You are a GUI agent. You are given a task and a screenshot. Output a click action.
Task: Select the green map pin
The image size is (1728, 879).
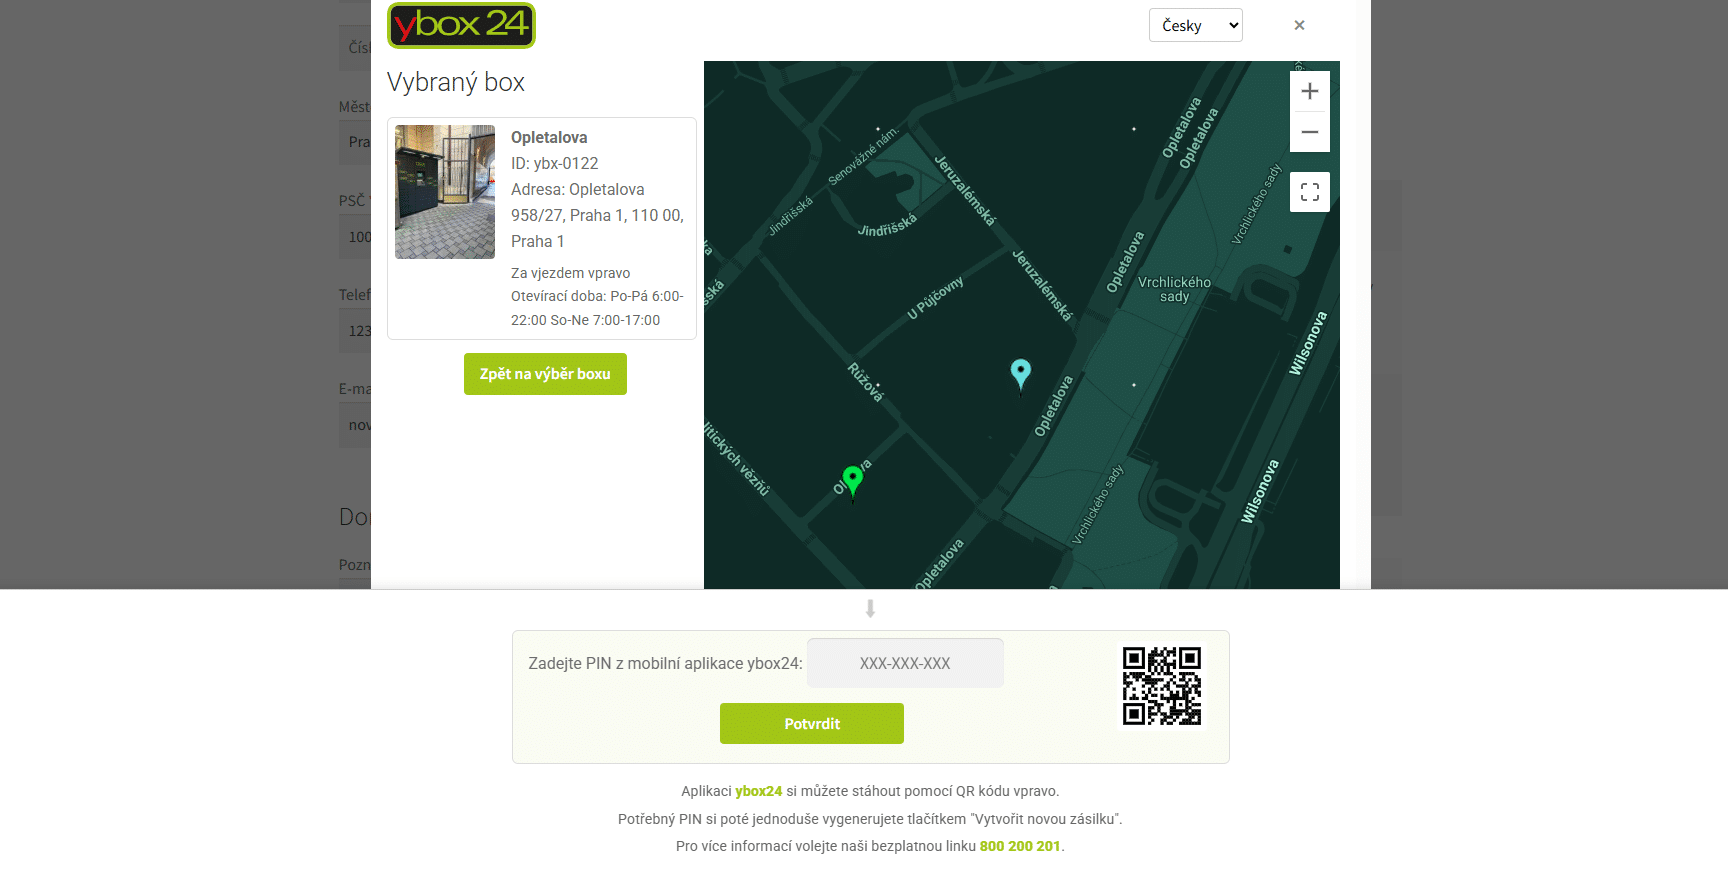coord(852,479)
